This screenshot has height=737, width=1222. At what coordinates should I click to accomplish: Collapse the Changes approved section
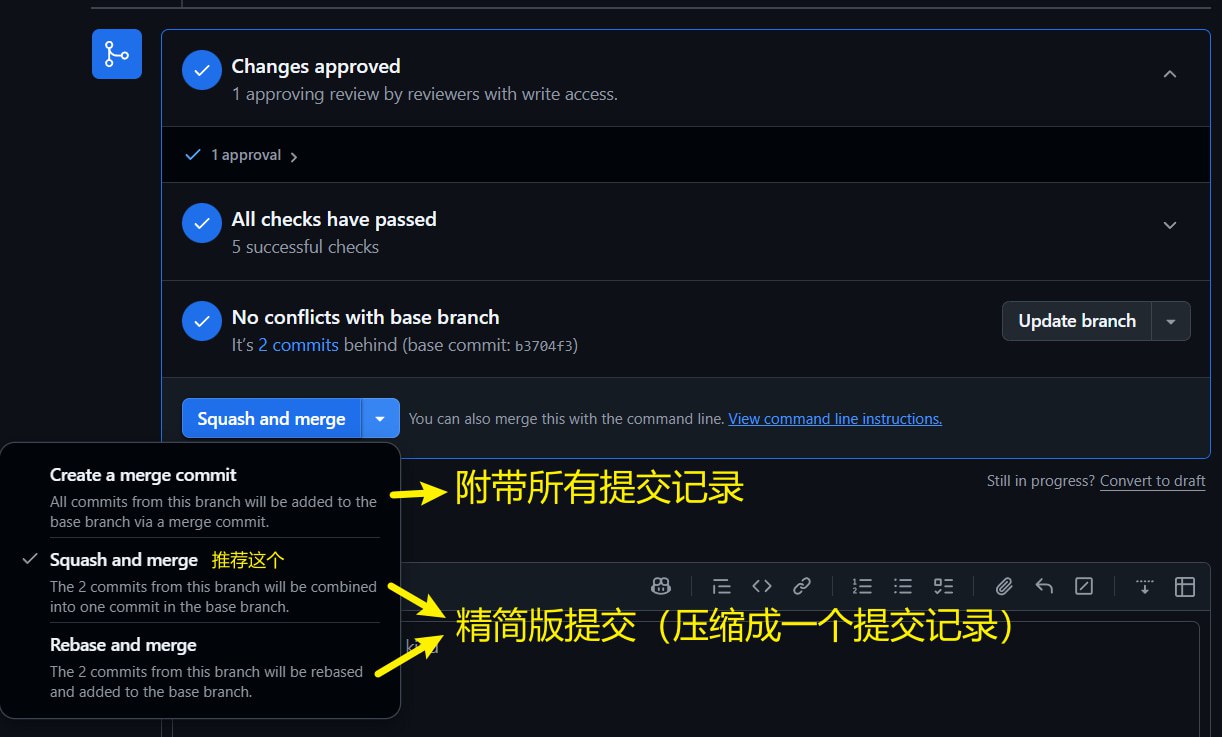(x=1170, y=75)
